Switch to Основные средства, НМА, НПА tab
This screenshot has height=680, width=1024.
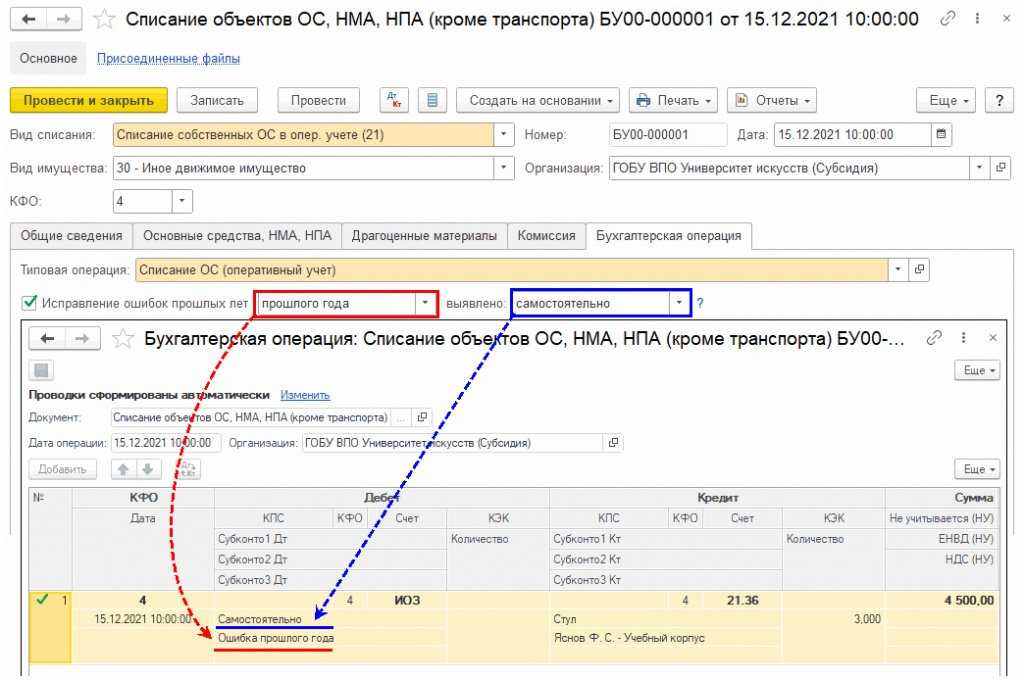click(x=237, y=236)
